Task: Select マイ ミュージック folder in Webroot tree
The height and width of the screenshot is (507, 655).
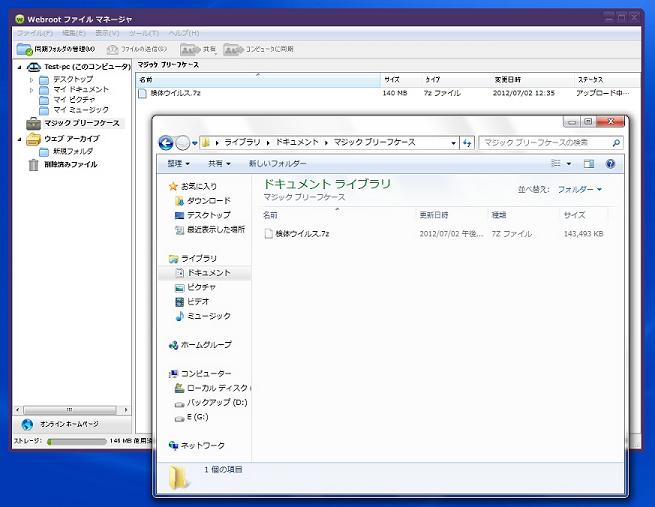Action: point(81,110)
